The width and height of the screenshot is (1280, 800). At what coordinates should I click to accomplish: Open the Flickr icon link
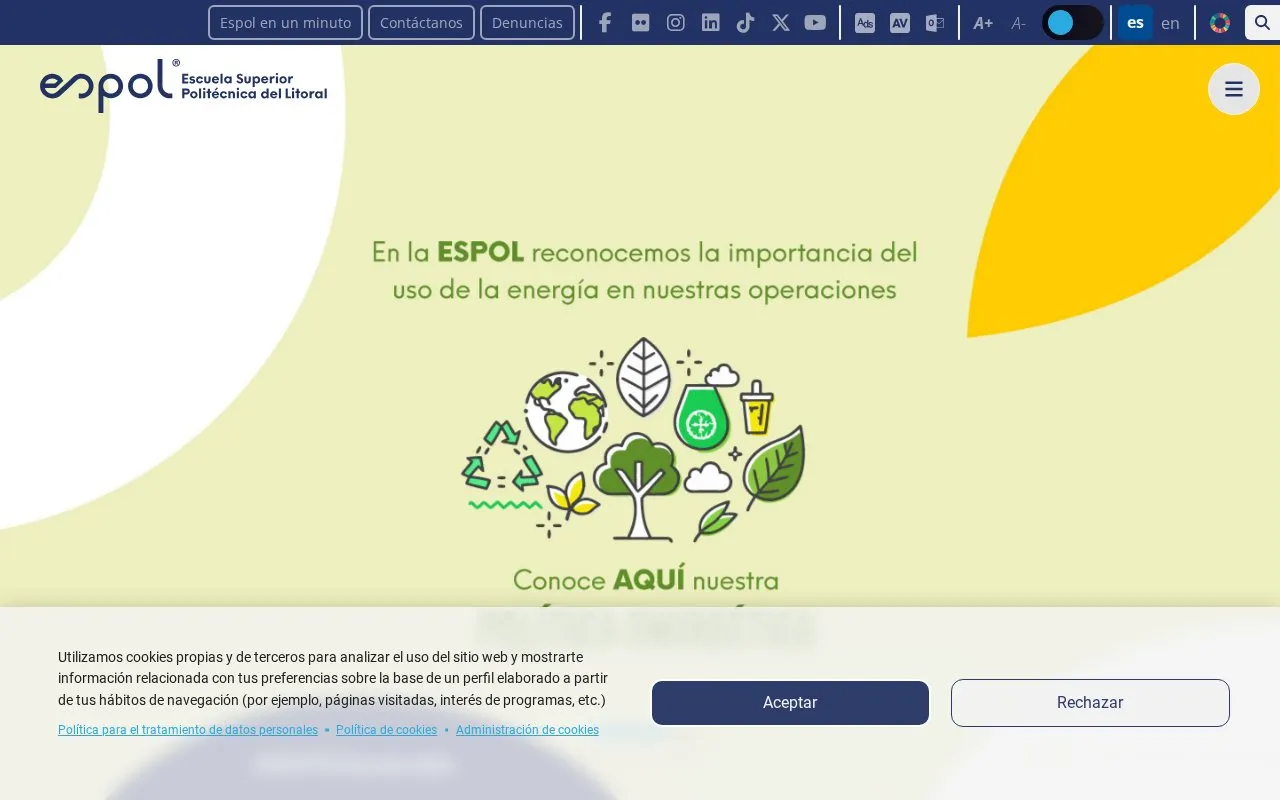pyautogui.click(x=640, y=22)
